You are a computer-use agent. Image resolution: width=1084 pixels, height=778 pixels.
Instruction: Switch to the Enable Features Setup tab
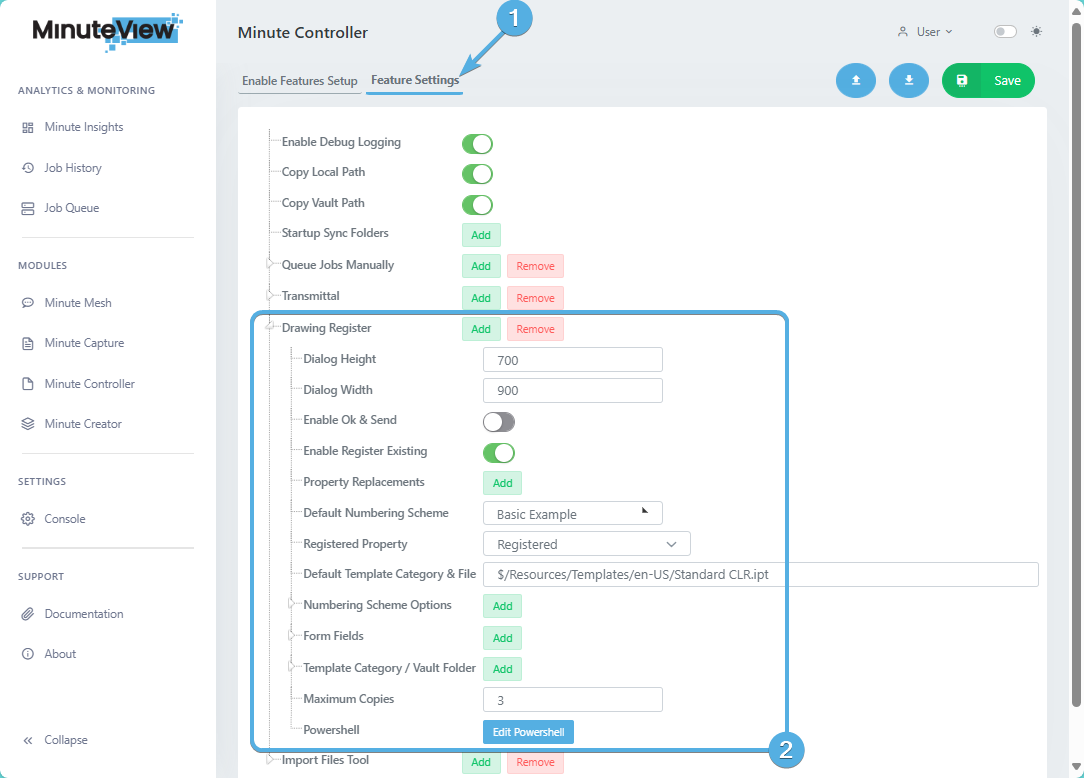tap(299, 80)
